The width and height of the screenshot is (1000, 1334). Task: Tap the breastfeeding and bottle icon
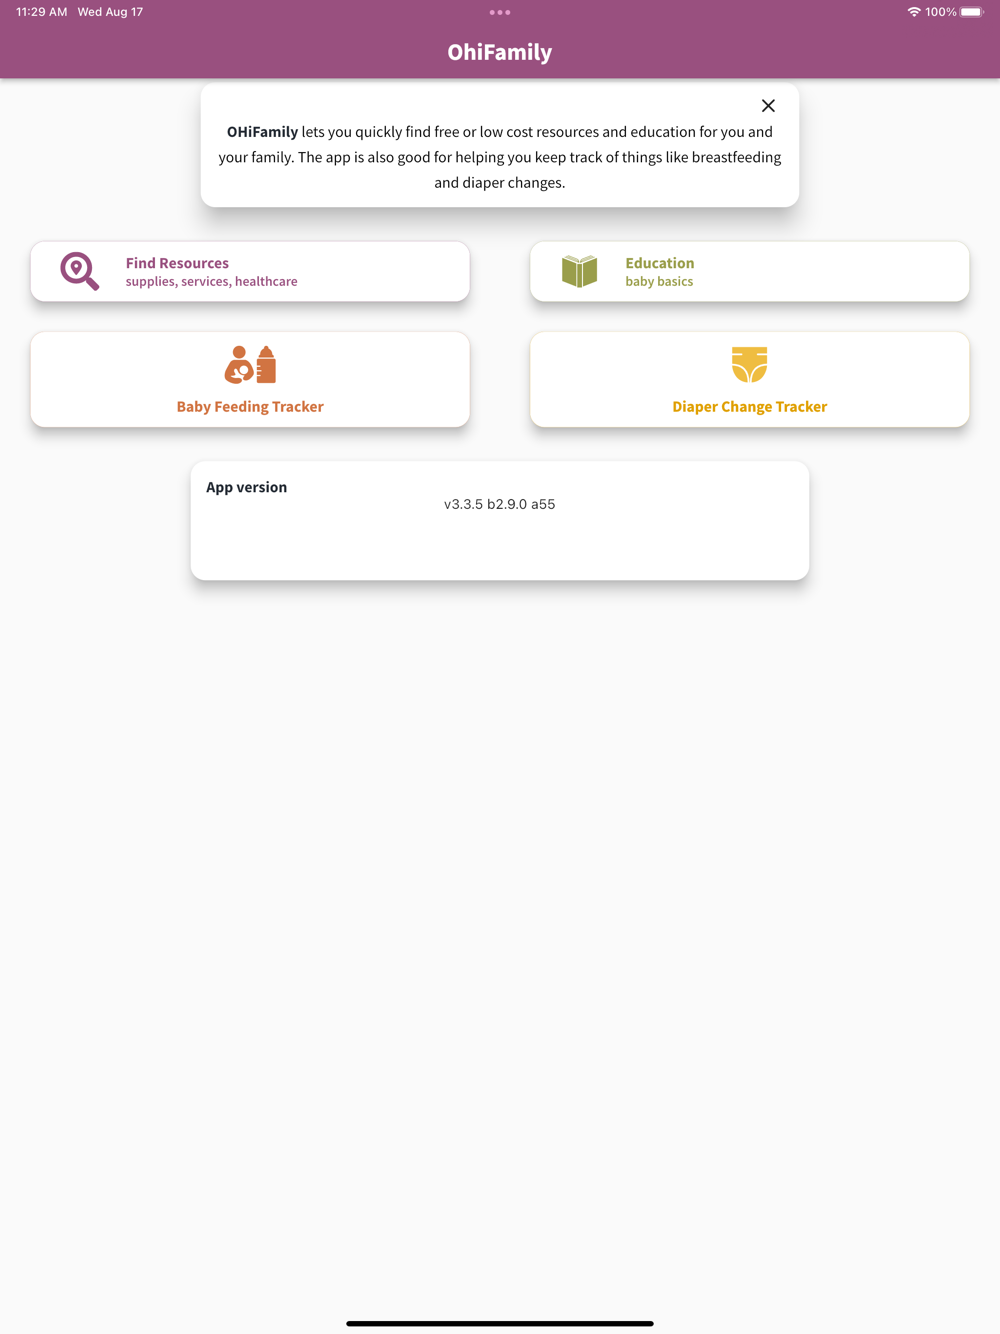250,365
